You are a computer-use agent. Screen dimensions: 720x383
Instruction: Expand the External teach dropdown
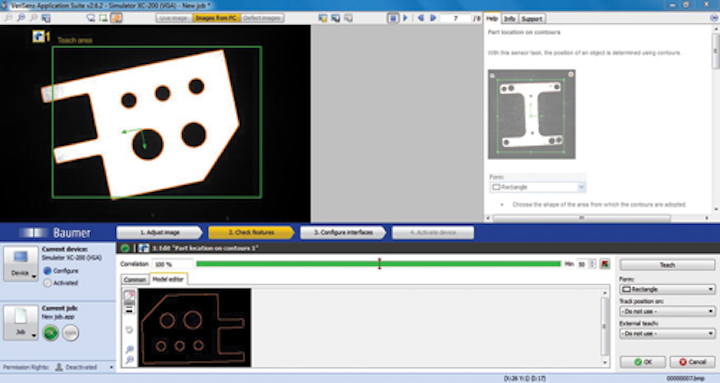[667, 333]
